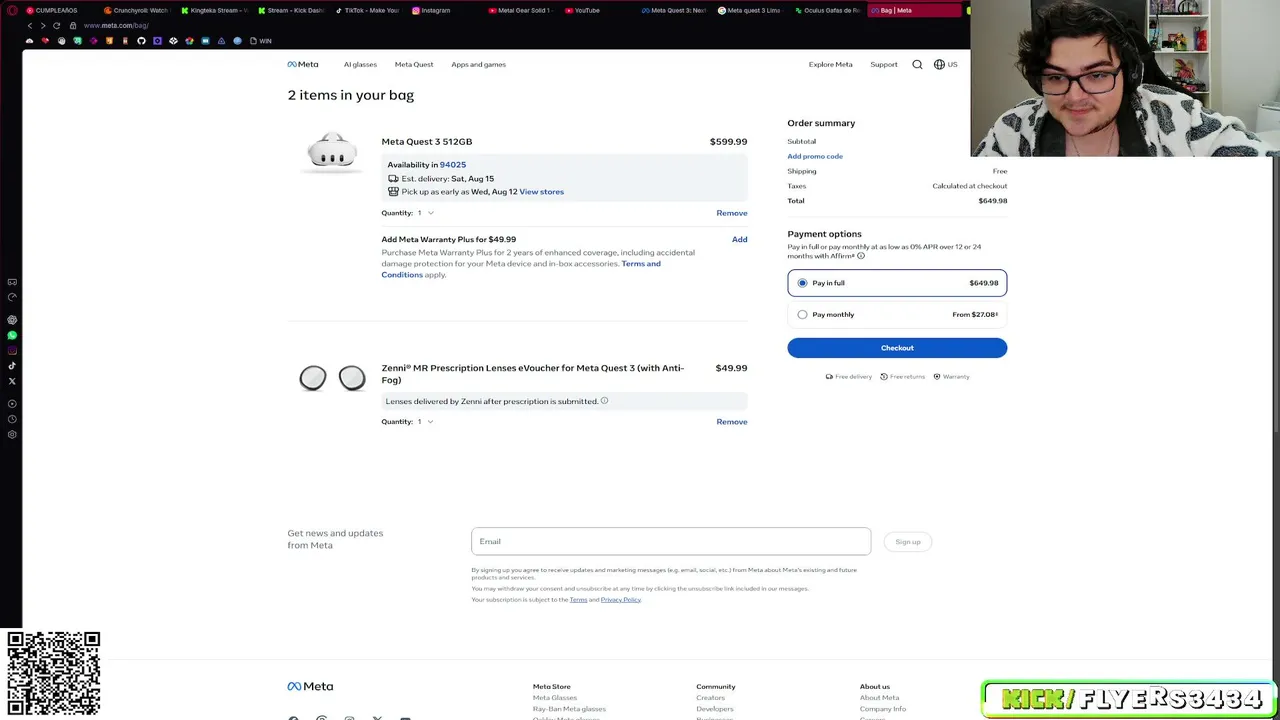Go back with the browser back arrow

29,25
